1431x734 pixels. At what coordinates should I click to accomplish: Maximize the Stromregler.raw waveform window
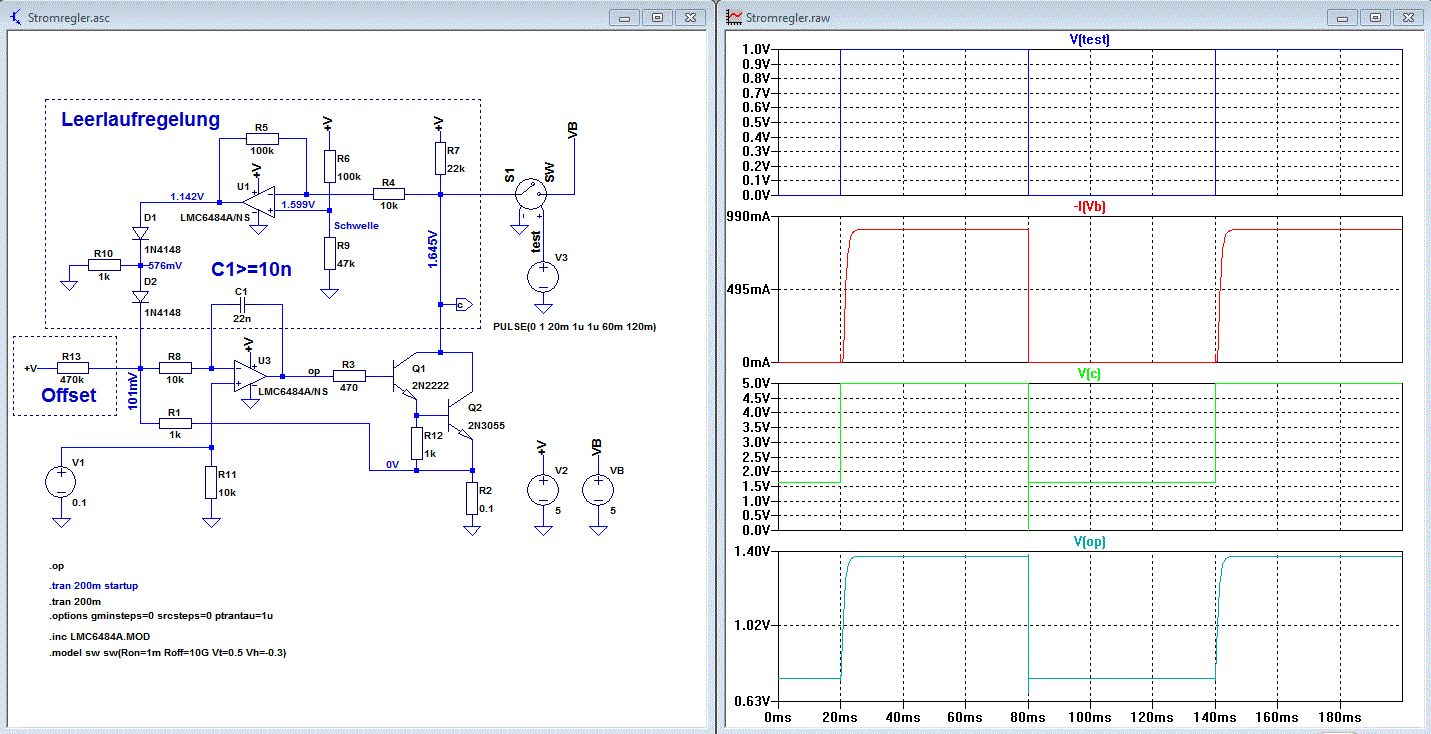(x=1375, y=18)
